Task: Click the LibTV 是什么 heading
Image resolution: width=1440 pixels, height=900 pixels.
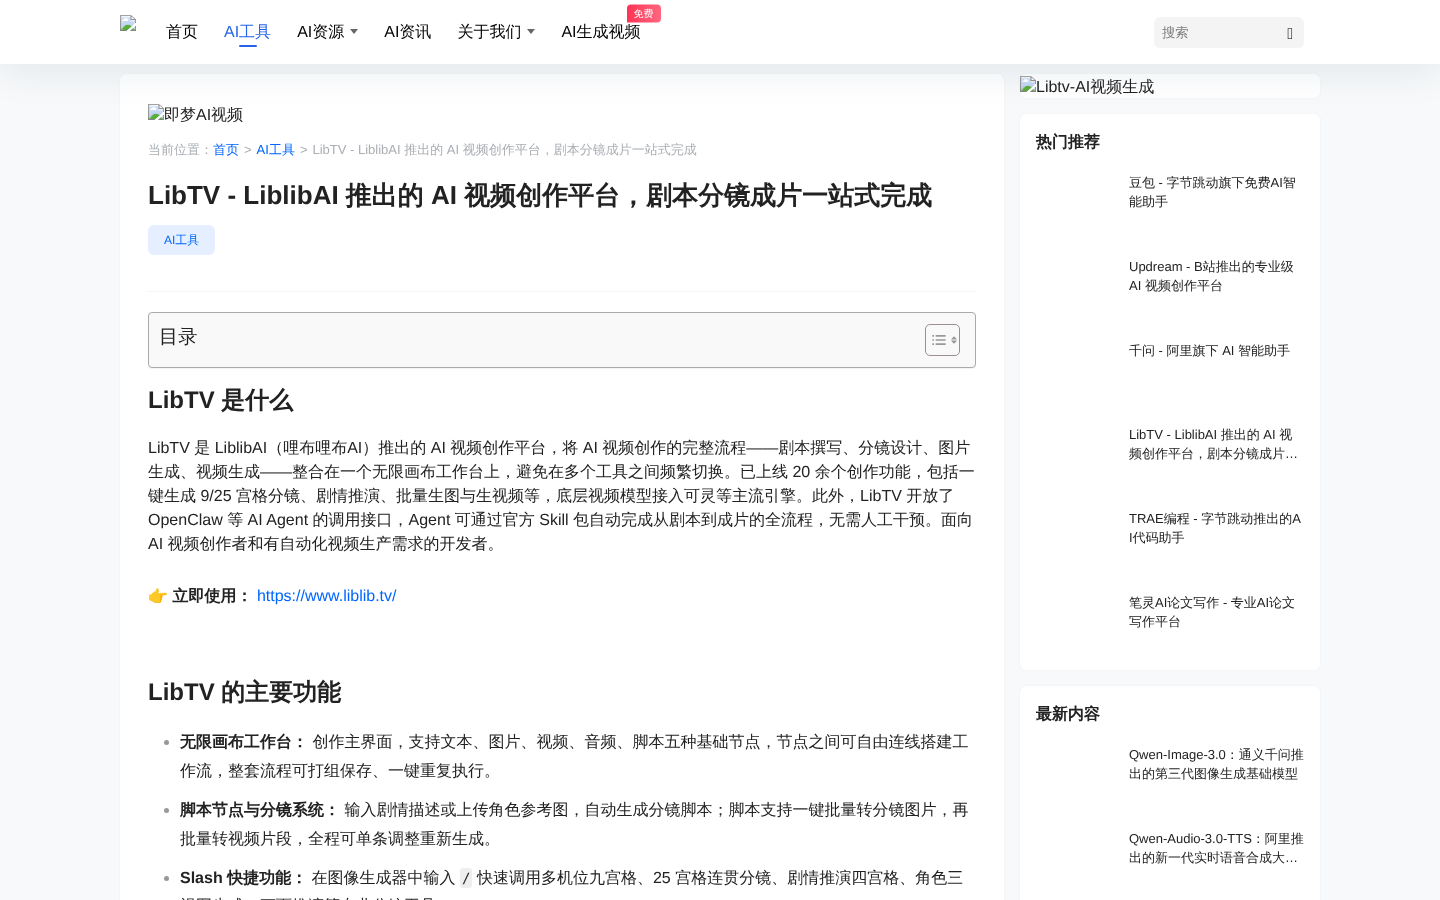Action: pyautogui.click(x=220, y=401)
